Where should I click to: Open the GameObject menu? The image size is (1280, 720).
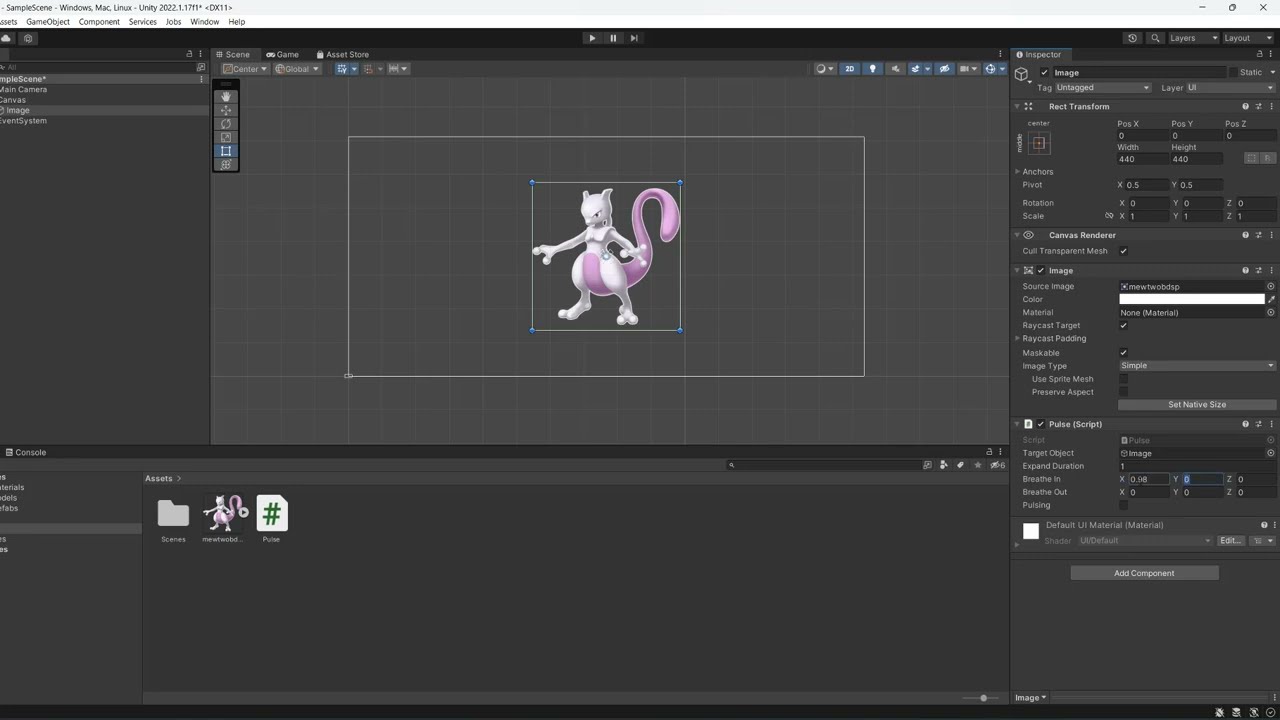48,21
